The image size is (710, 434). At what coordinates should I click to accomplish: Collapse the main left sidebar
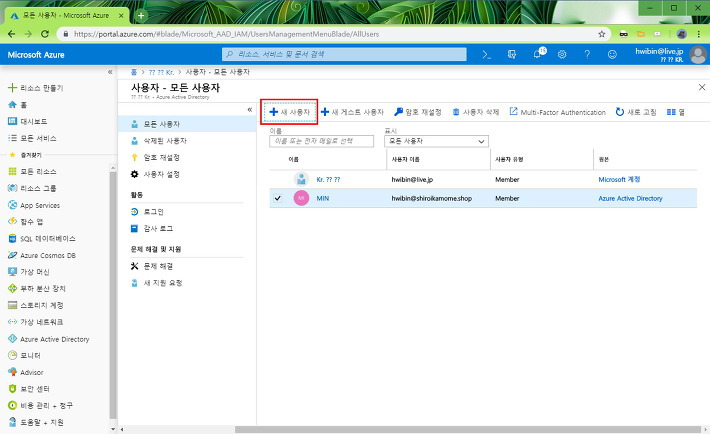110,72
